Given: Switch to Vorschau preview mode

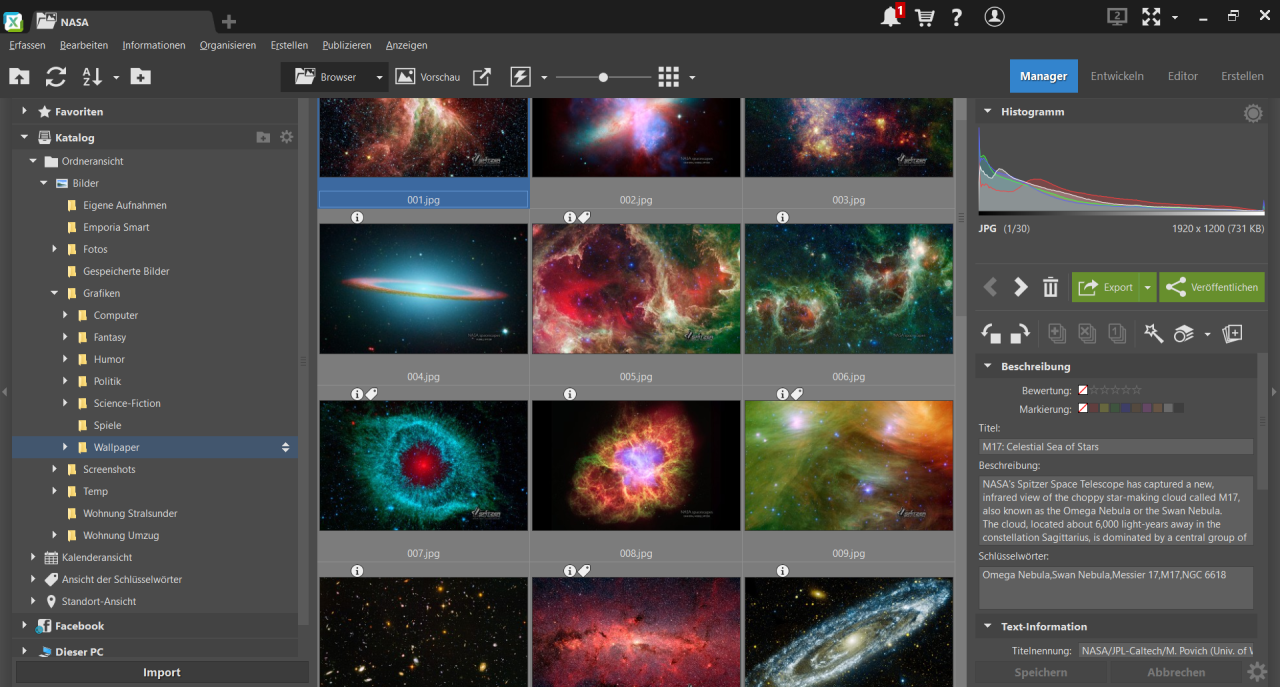Looking at the screenshot, I should pos(427,77).
